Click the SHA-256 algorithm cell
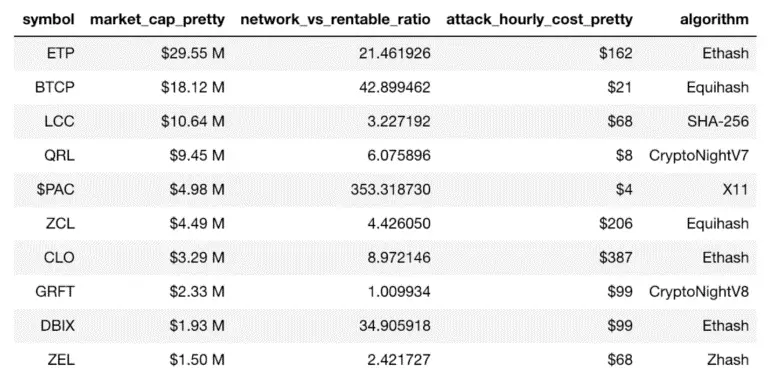The height and width of the screenshot is (389, 768). click(x=718, y=121)
